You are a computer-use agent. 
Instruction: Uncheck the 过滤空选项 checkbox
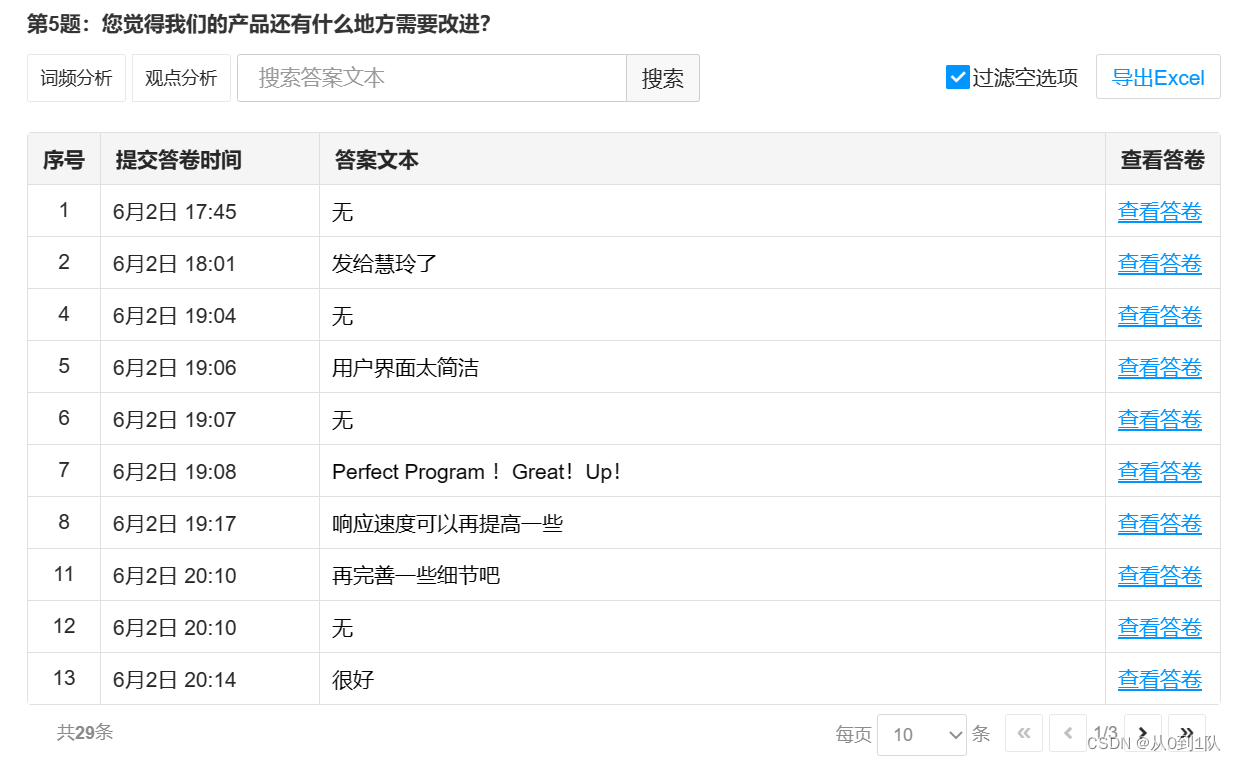point(957,77)
